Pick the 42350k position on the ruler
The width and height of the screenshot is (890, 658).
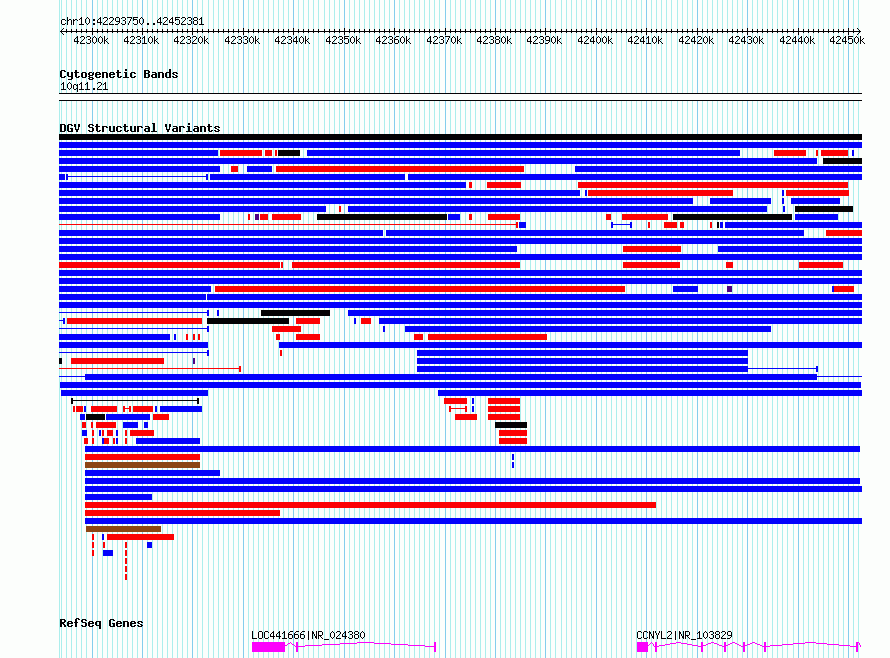(343, 40)
